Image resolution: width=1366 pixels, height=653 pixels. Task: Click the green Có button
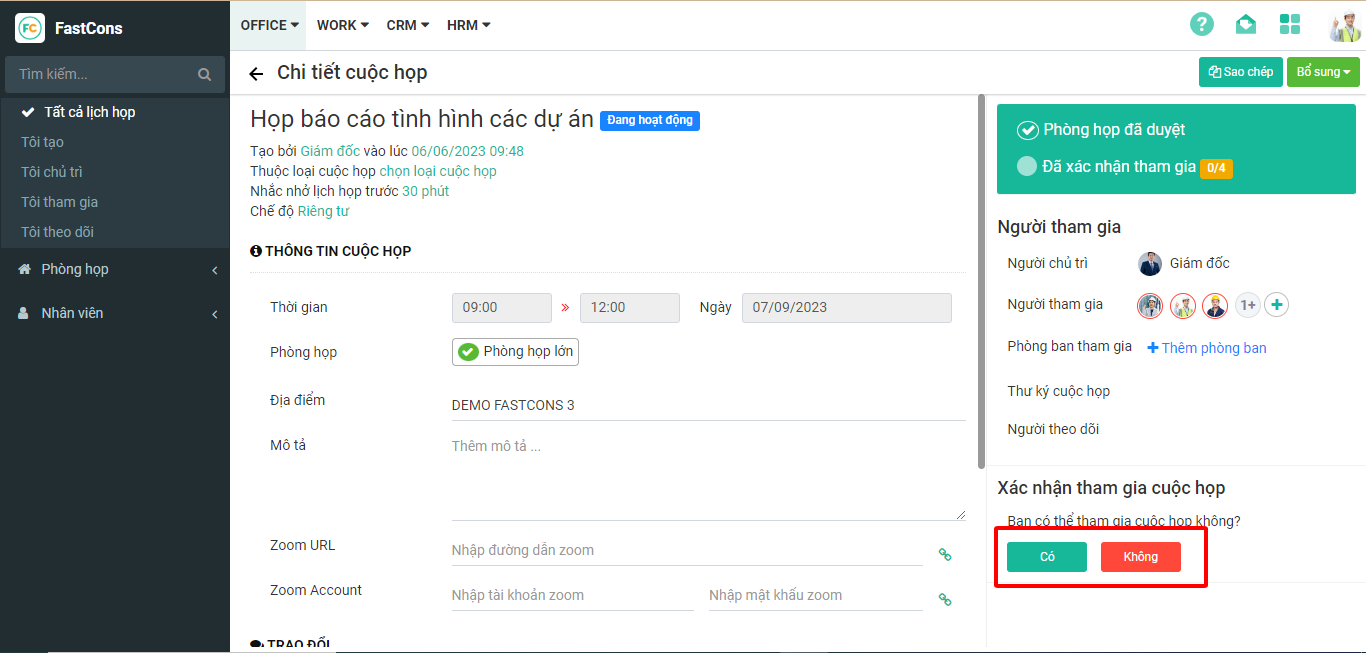pos(1046,557)
